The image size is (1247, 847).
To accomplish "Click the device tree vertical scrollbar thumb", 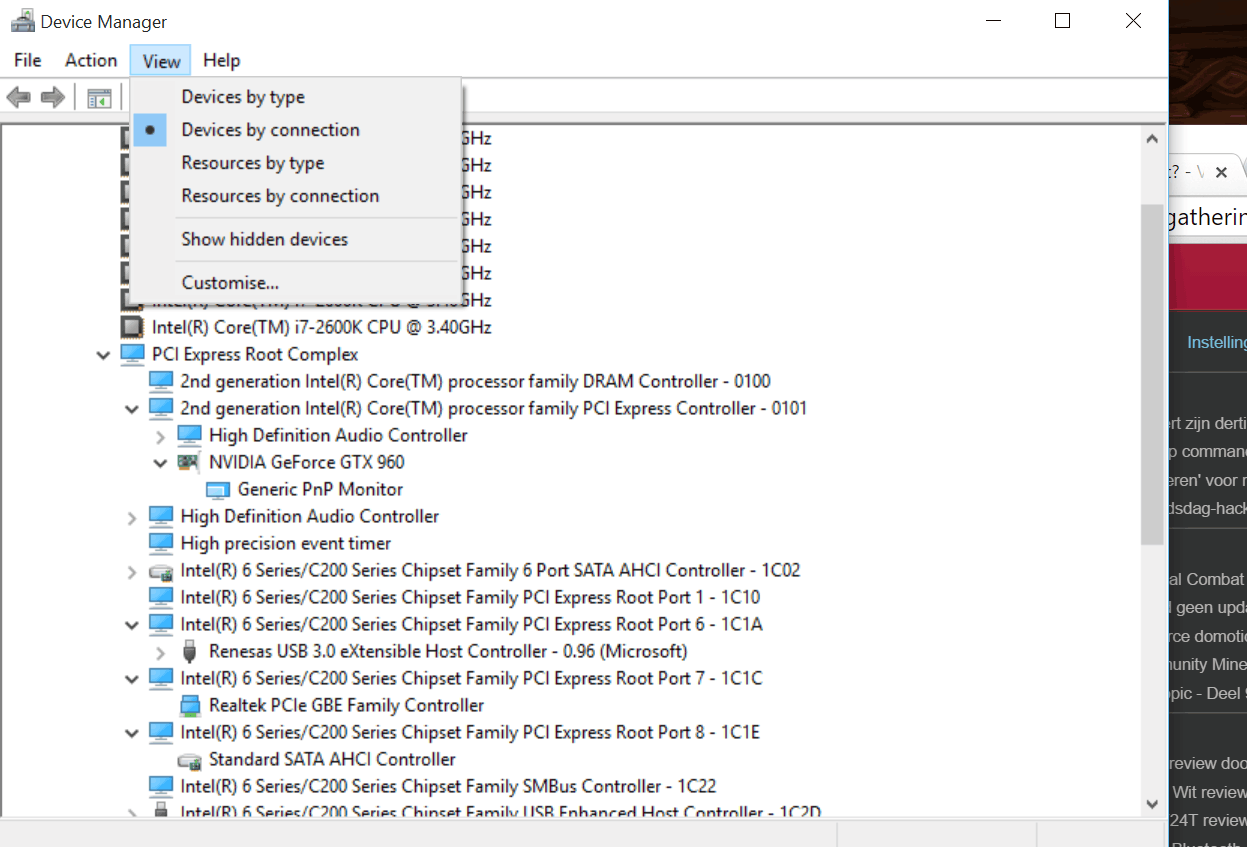I will (x=1152, y=375).
